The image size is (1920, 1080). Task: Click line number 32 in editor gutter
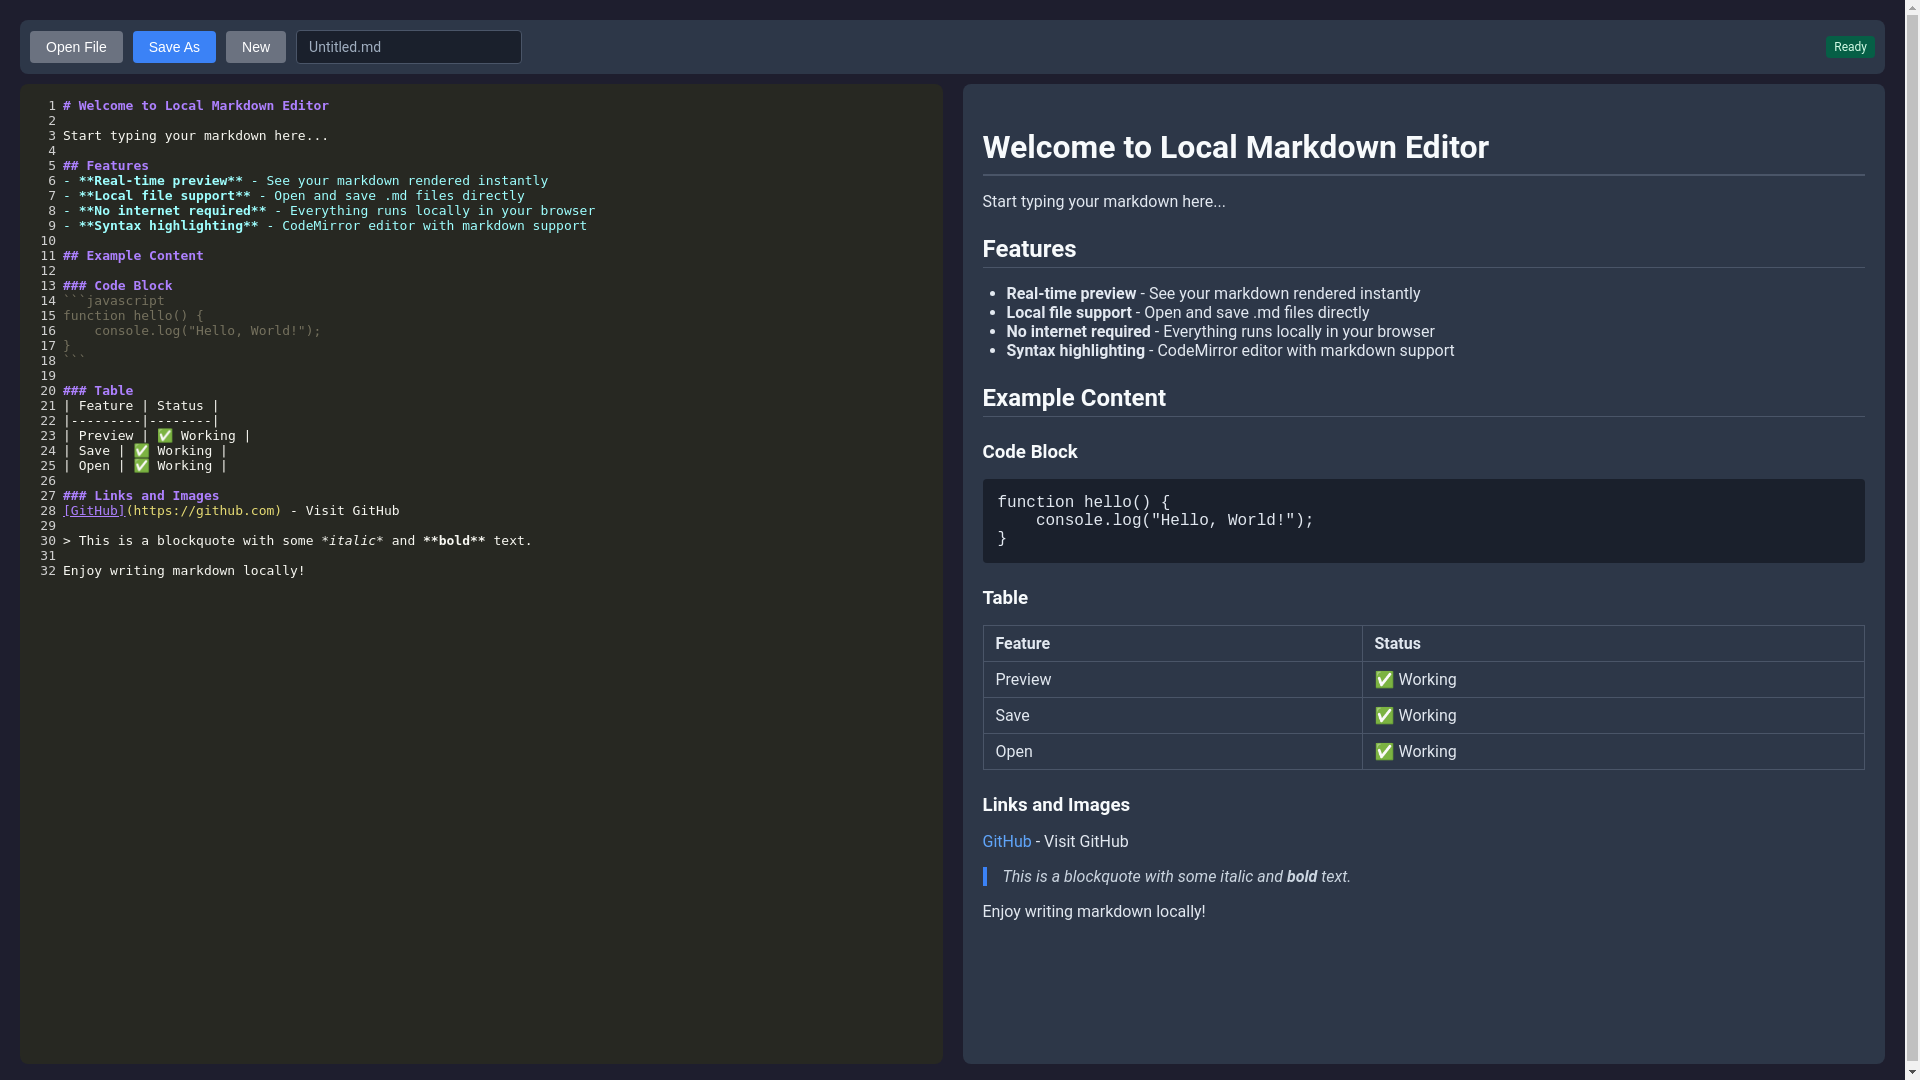coord(48,571)
